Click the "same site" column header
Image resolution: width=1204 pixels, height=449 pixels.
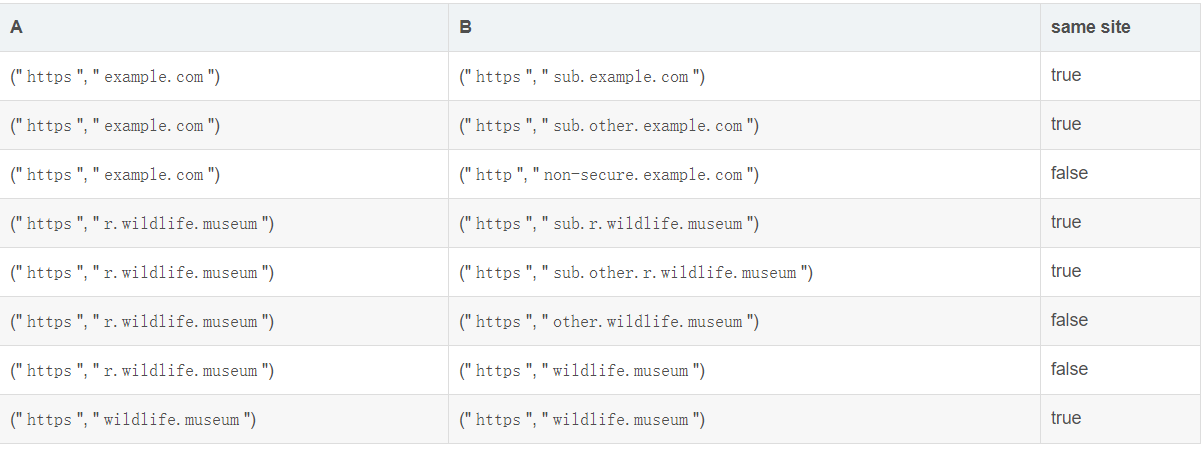click(1090, 27)
